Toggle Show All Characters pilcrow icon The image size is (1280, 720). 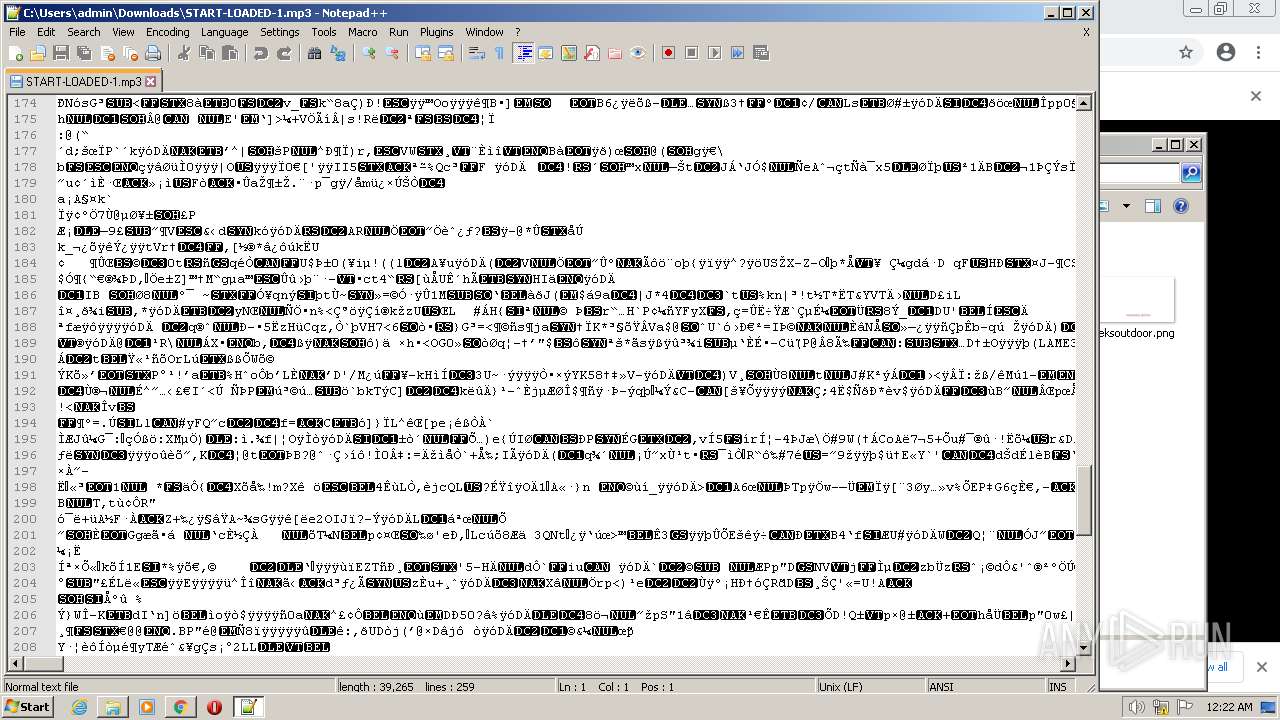499,53
